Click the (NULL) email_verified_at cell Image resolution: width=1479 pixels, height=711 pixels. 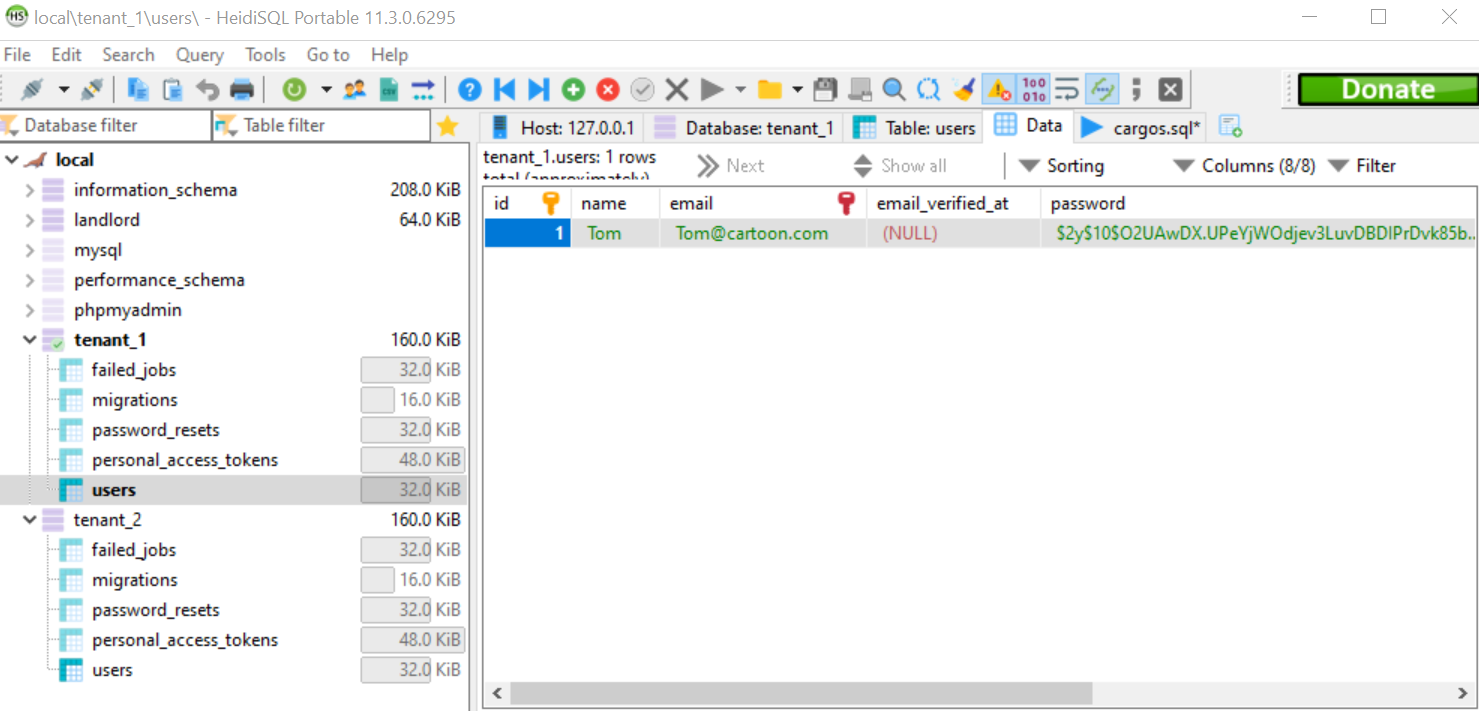[954, 234]
